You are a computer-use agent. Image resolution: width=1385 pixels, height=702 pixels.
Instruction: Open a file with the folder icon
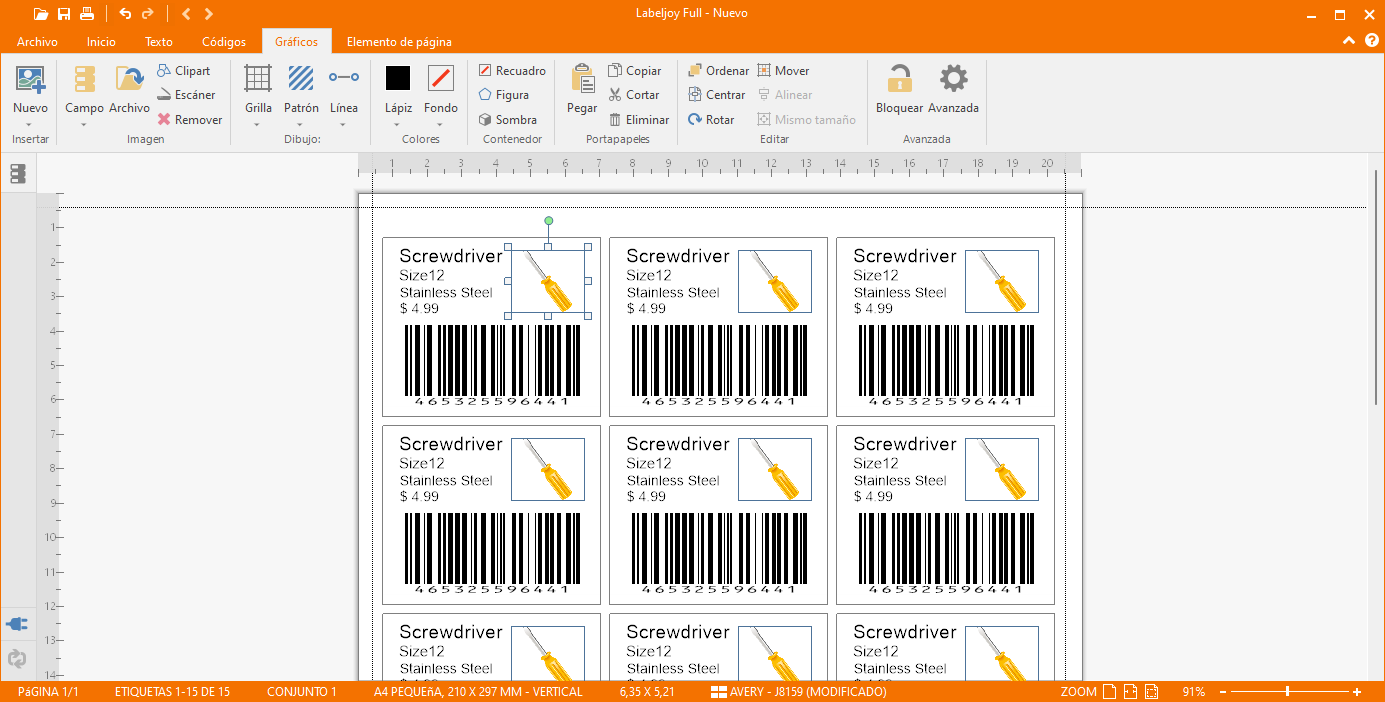point(40,14)
